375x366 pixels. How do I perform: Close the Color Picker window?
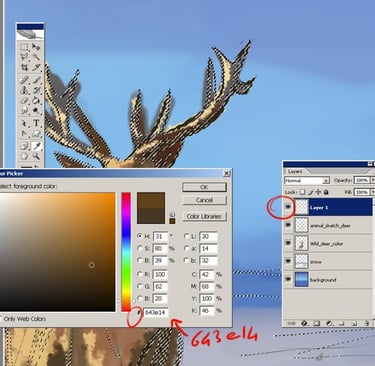[227, 173]
